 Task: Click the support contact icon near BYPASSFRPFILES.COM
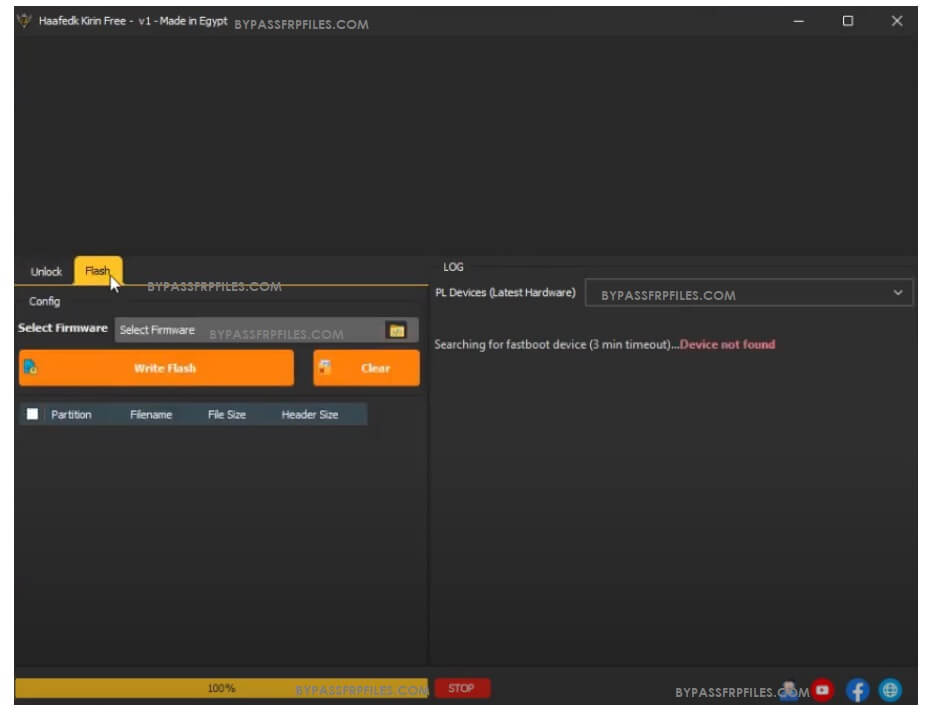(x=788, y=688)
